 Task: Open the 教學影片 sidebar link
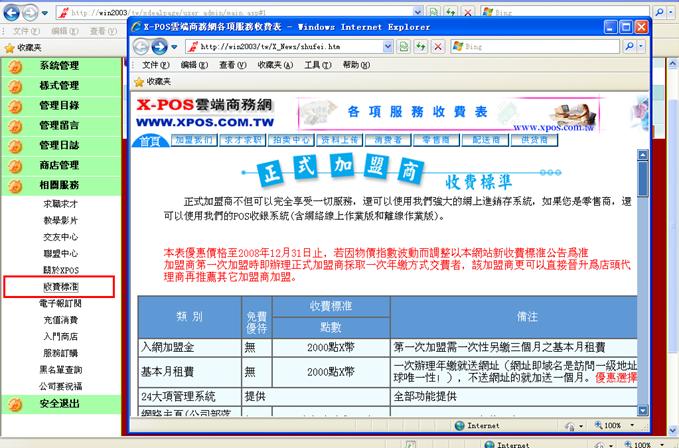58,220
